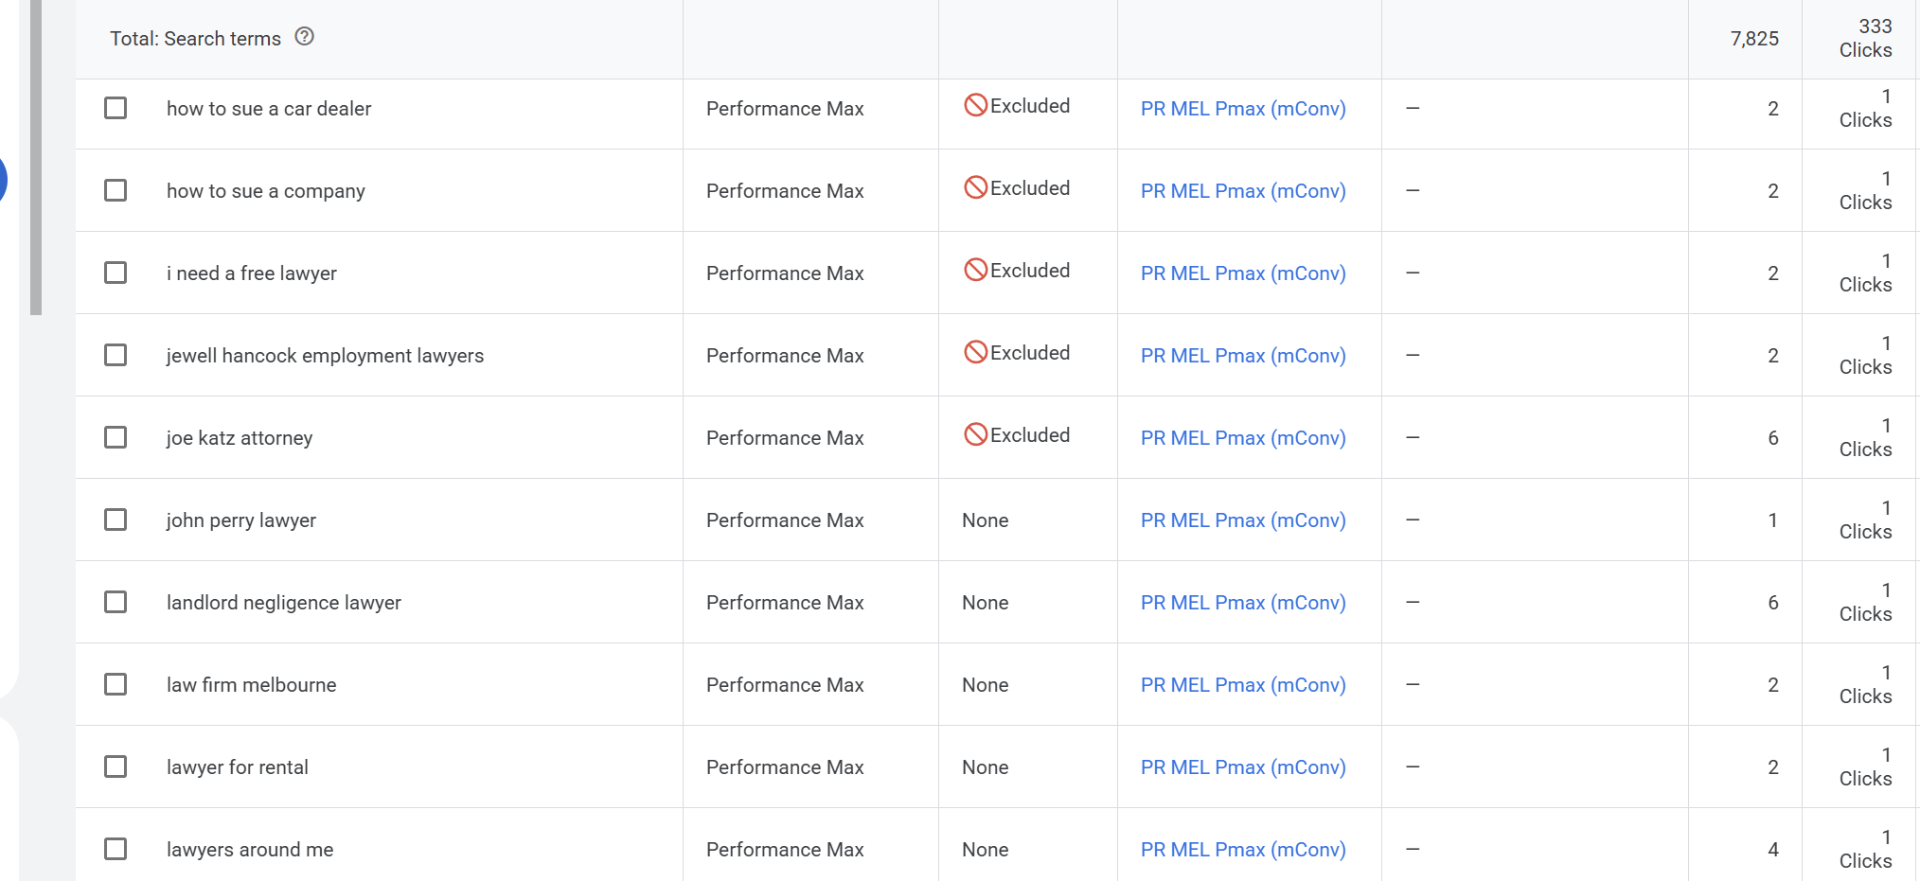Click 'Performance Max' in how to sue a car dealer row
This screenshot has width=1920, height=881.
(x=785, y=108)
